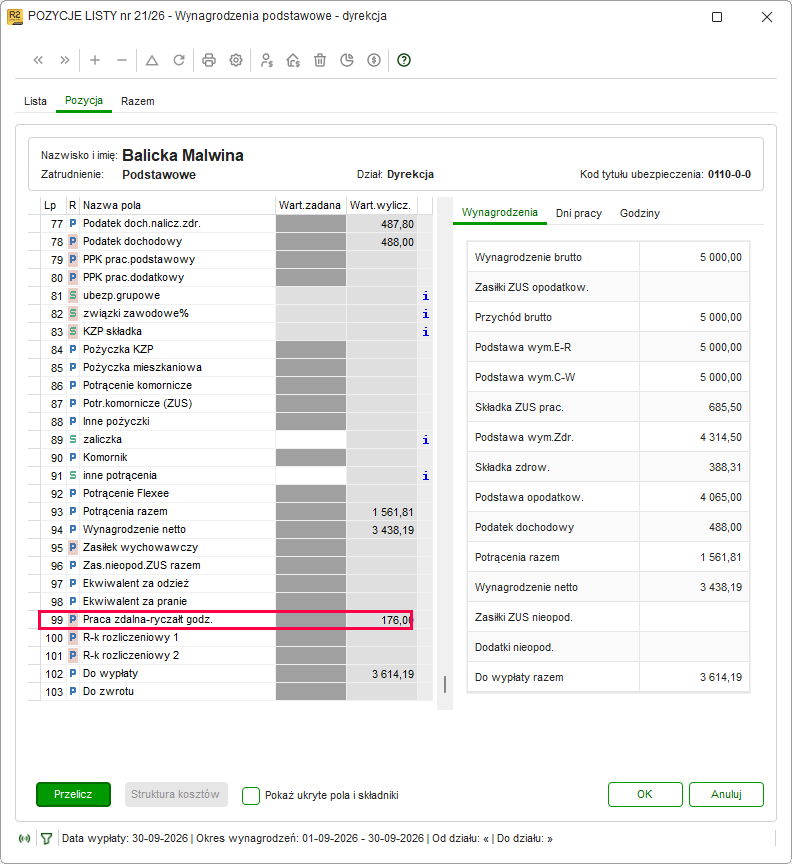Select the Do wypłaty row
Image resolution: width=792 pixels, height=864 pixels.
pyautogui.click(x=228, y=674)
